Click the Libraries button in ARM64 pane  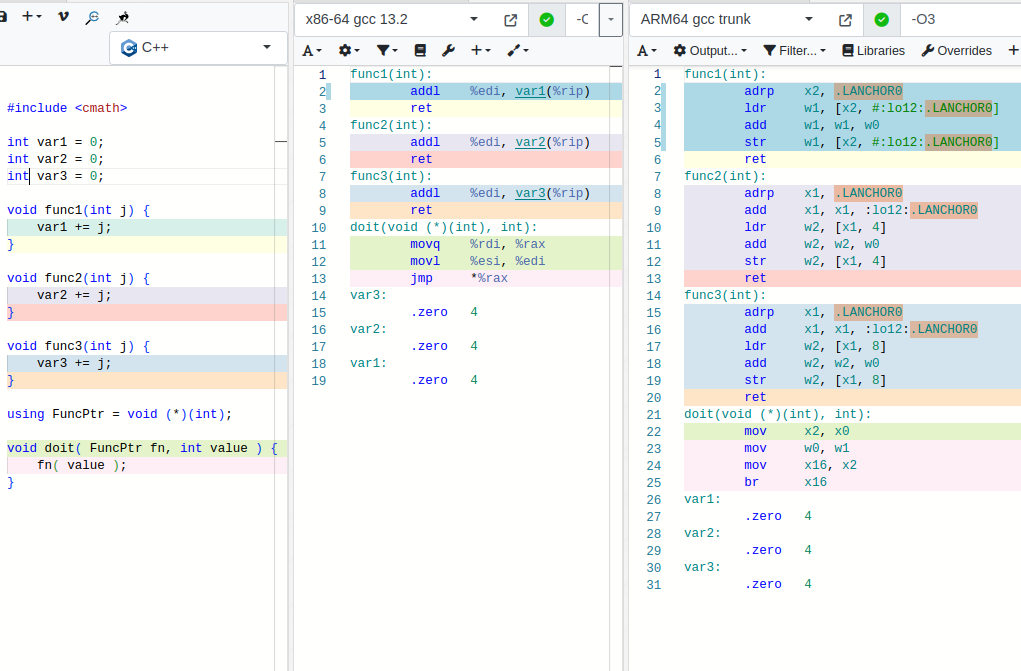(873, 50)
